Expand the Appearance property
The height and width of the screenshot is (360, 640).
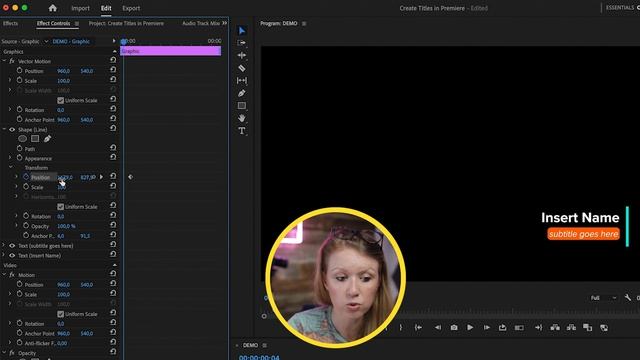tap(10, 158)
